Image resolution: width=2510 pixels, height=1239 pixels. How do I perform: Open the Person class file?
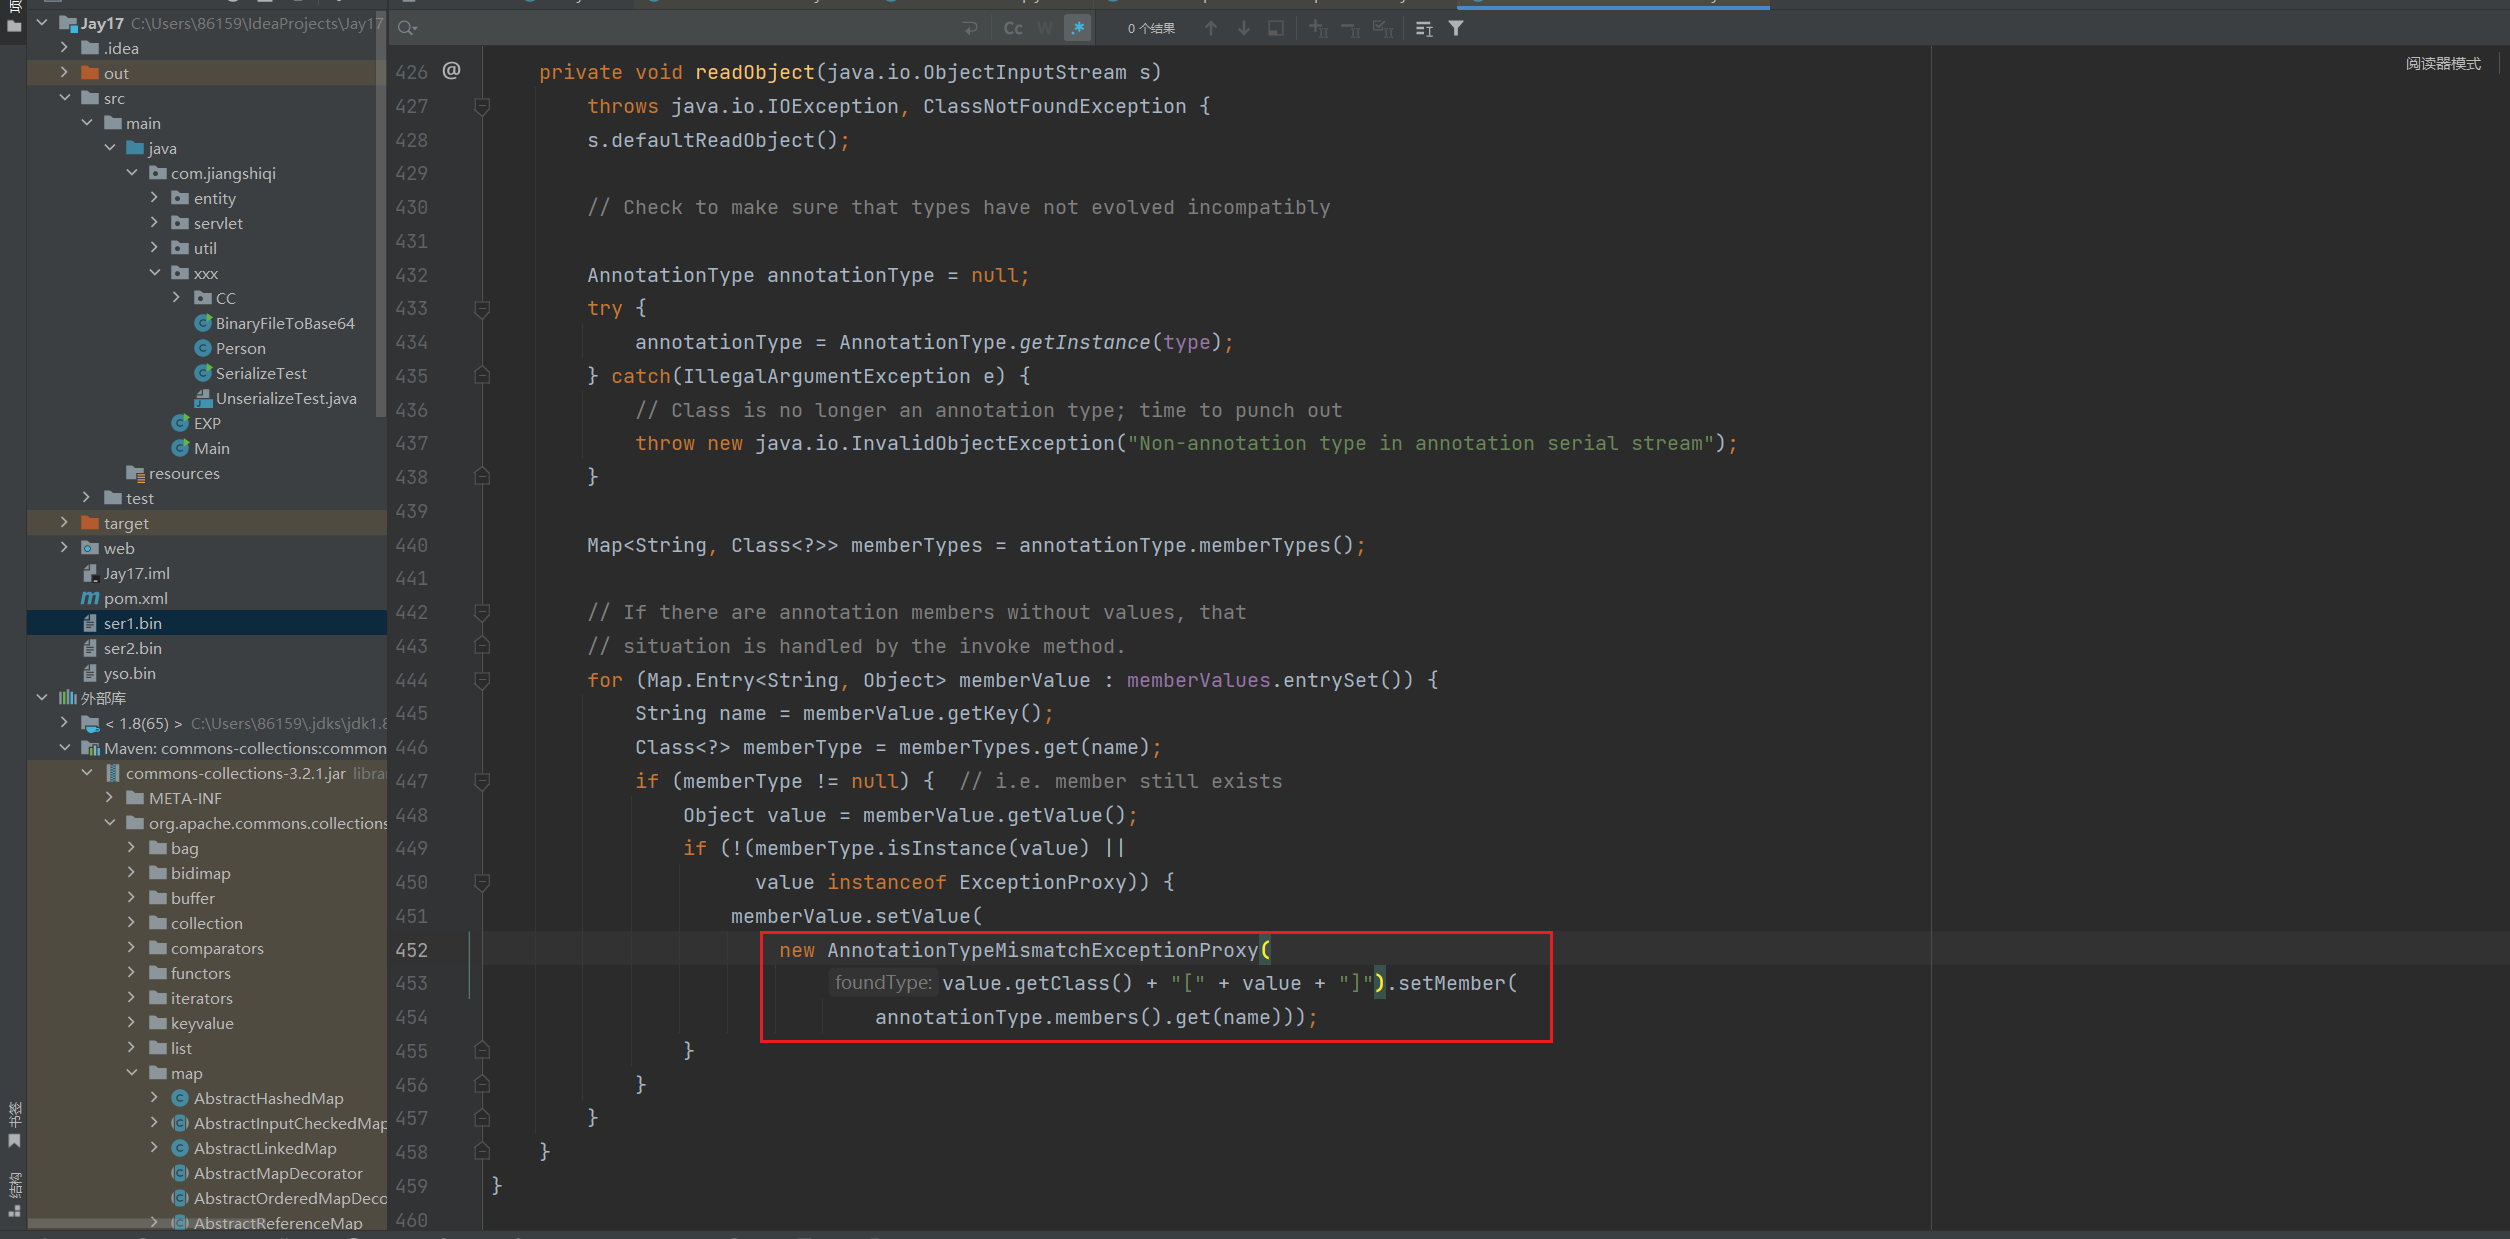pos(240,348)
